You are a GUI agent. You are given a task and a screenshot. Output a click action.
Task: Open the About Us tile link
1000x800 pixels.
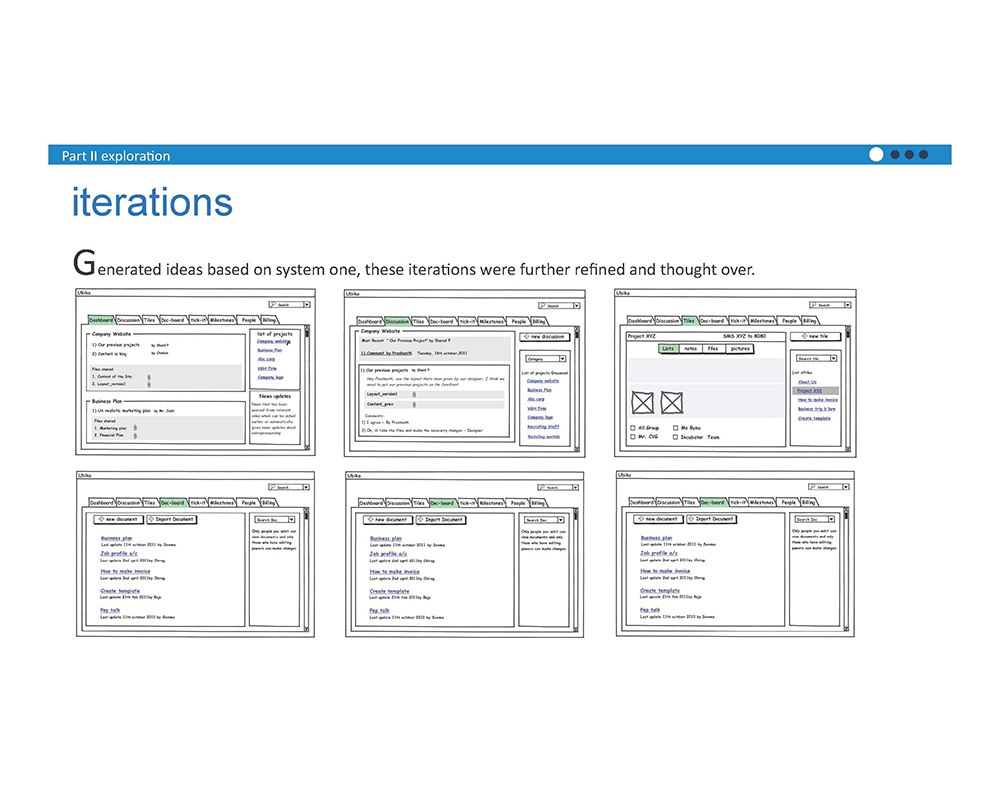click(x=807, y=381)
